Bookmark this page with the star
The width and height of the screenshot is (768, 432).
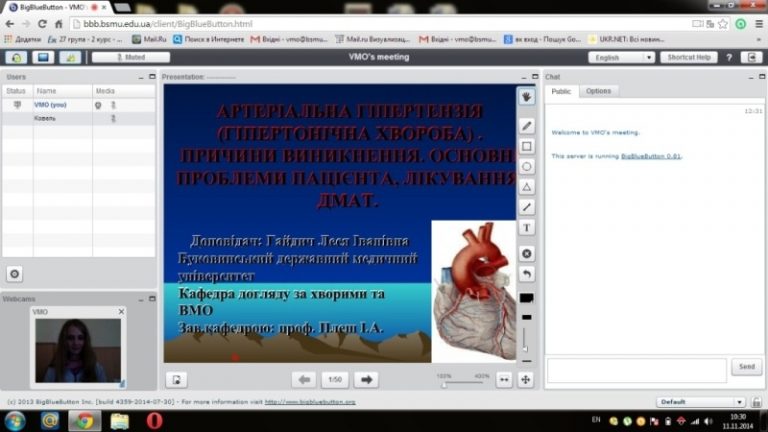coord(723,24)
